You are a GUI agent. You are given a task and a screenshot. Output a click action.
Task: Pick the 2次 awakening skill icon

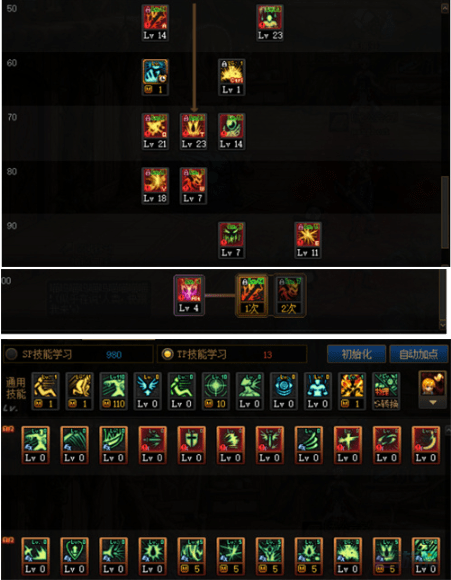289,295
